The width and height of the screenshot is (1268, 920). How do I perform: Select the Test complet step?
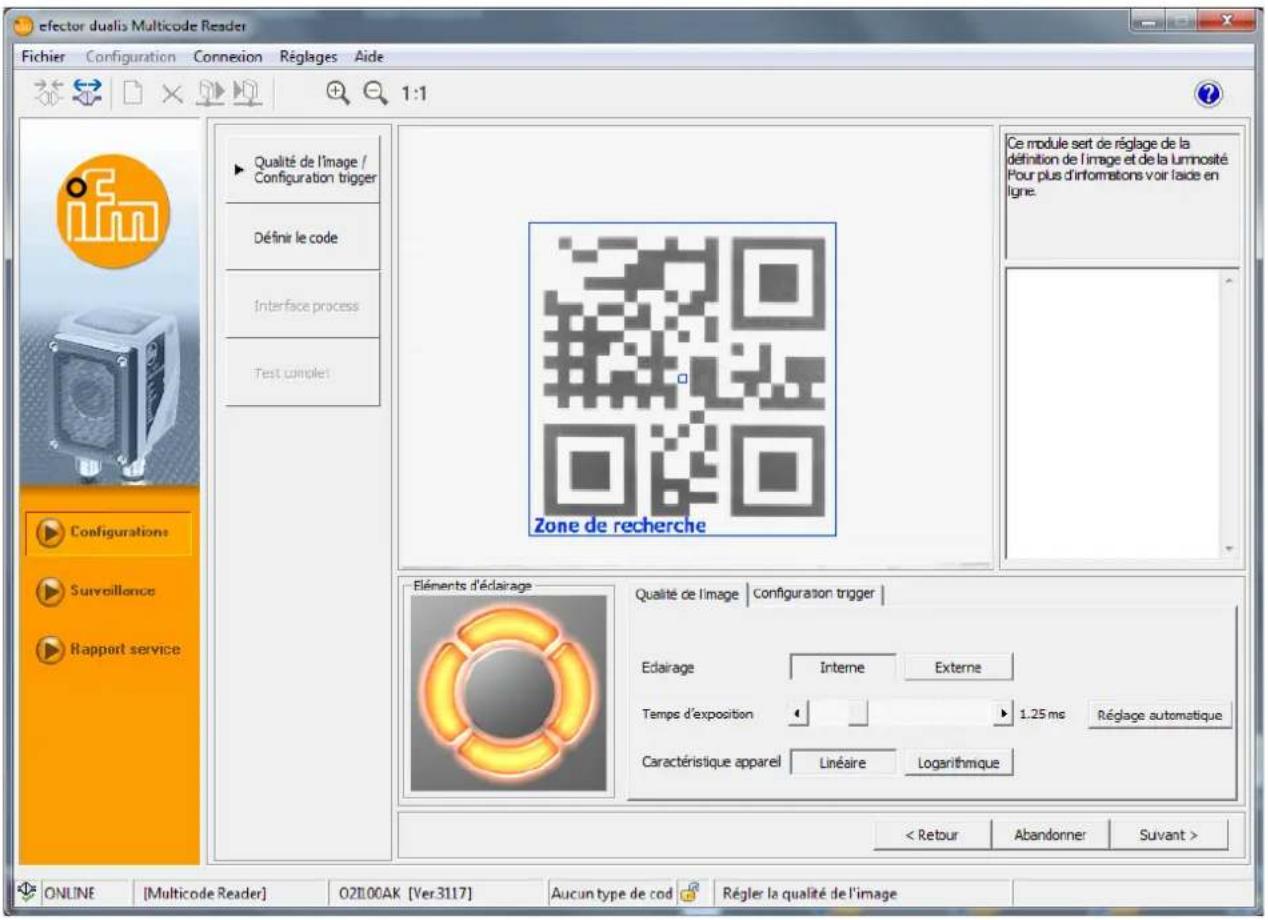click(x=303, y=372)
